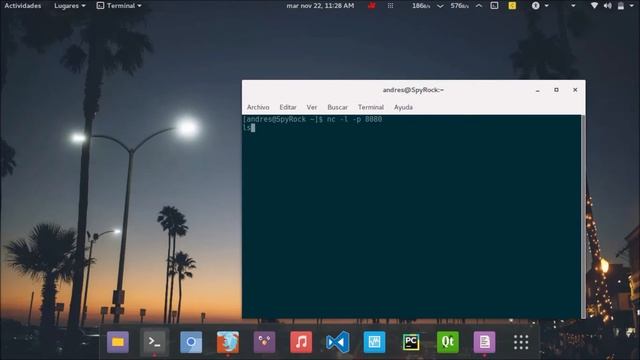Launch Qt Creator from the dock
This screenshot has width=640, height=360.
448,342
